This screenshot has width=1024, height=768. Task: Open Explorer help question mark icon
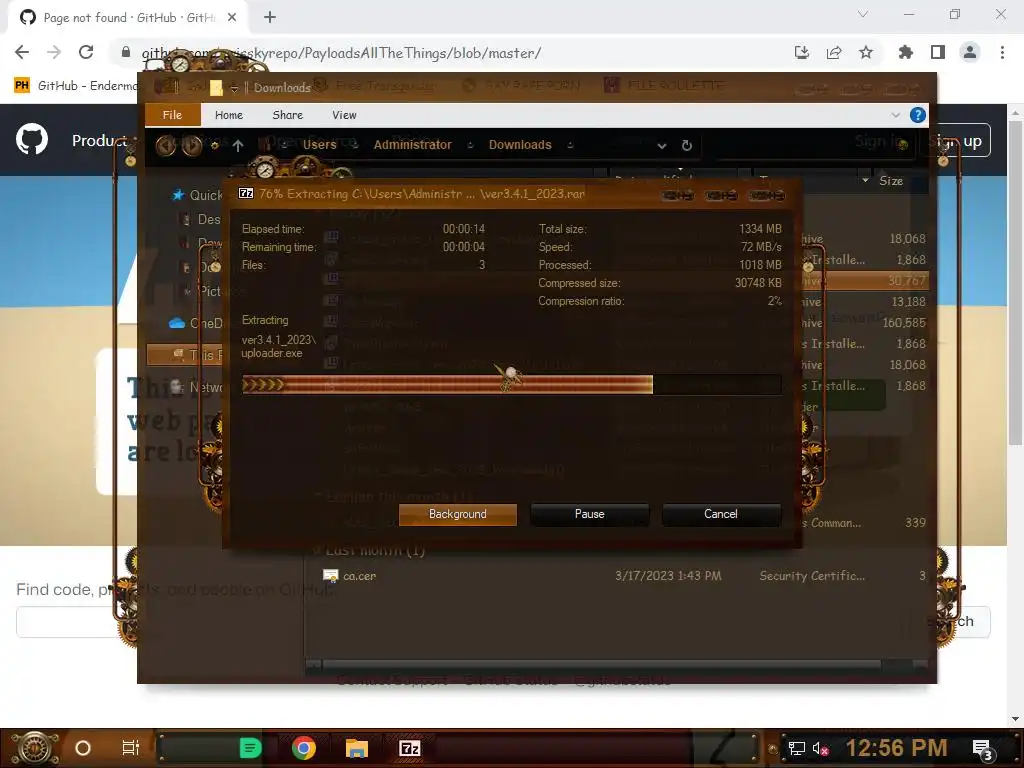click(x=918, y=115)
